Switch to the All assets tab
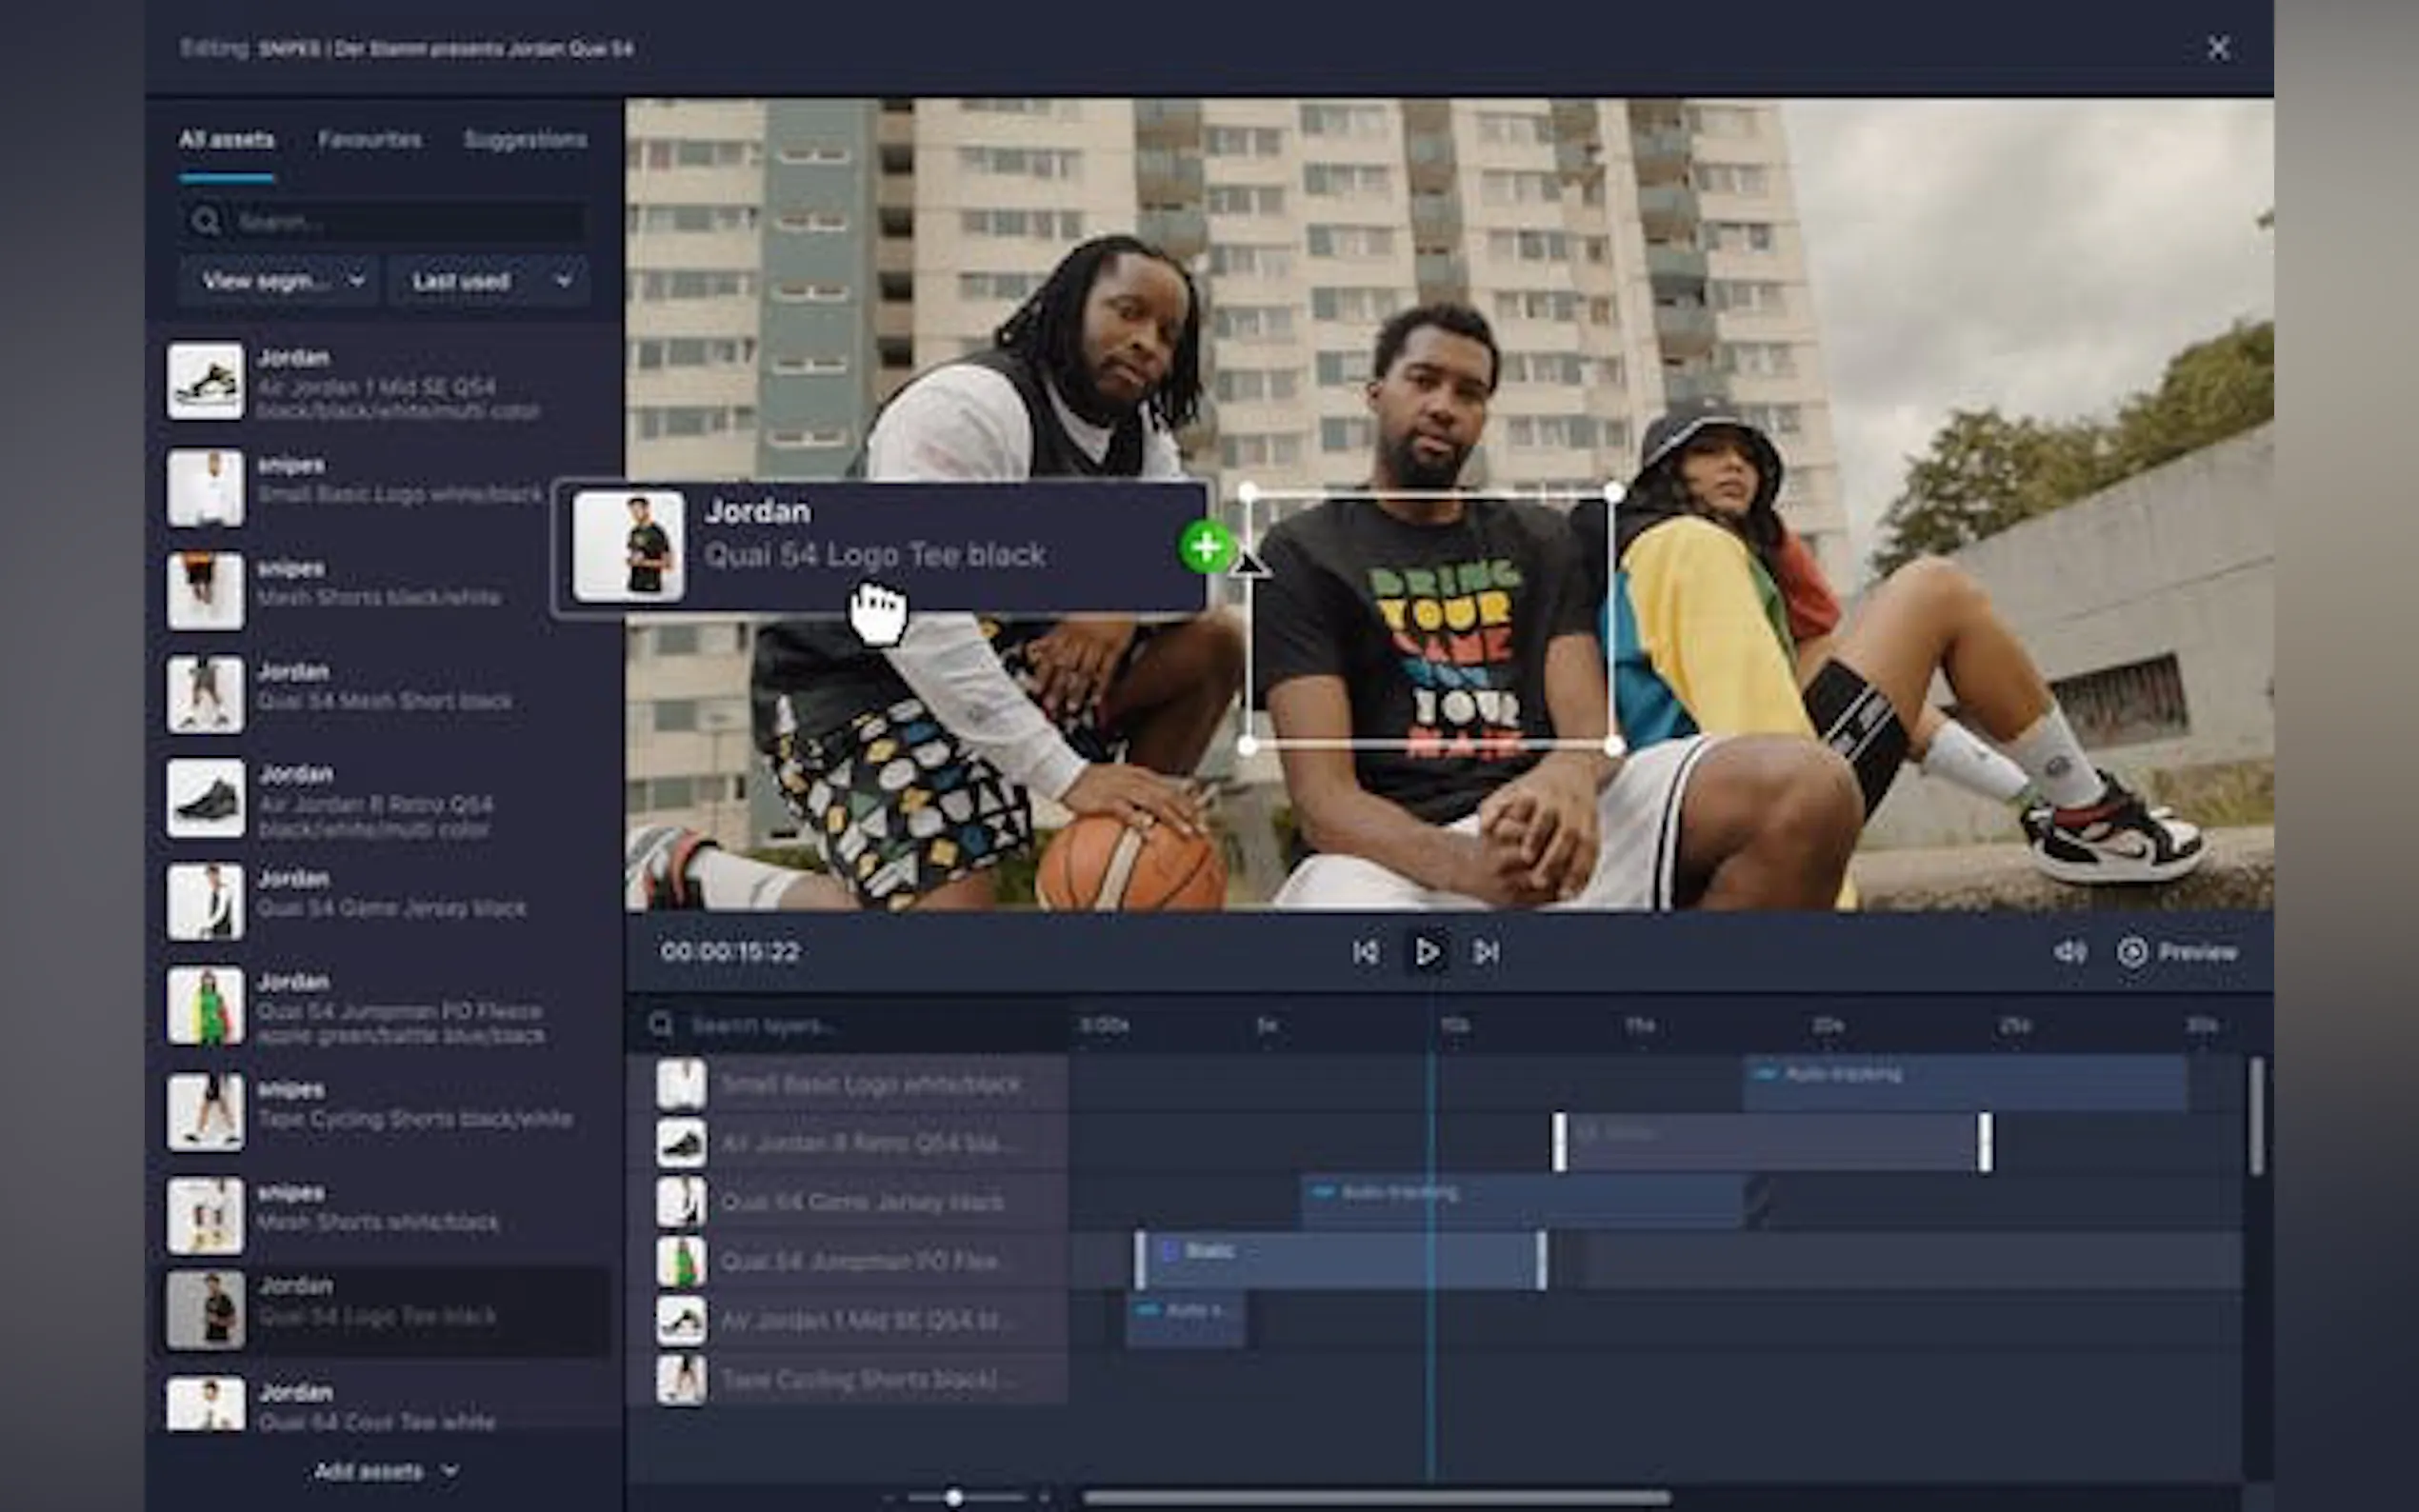 pyautogui.click(x=226, y=140)
